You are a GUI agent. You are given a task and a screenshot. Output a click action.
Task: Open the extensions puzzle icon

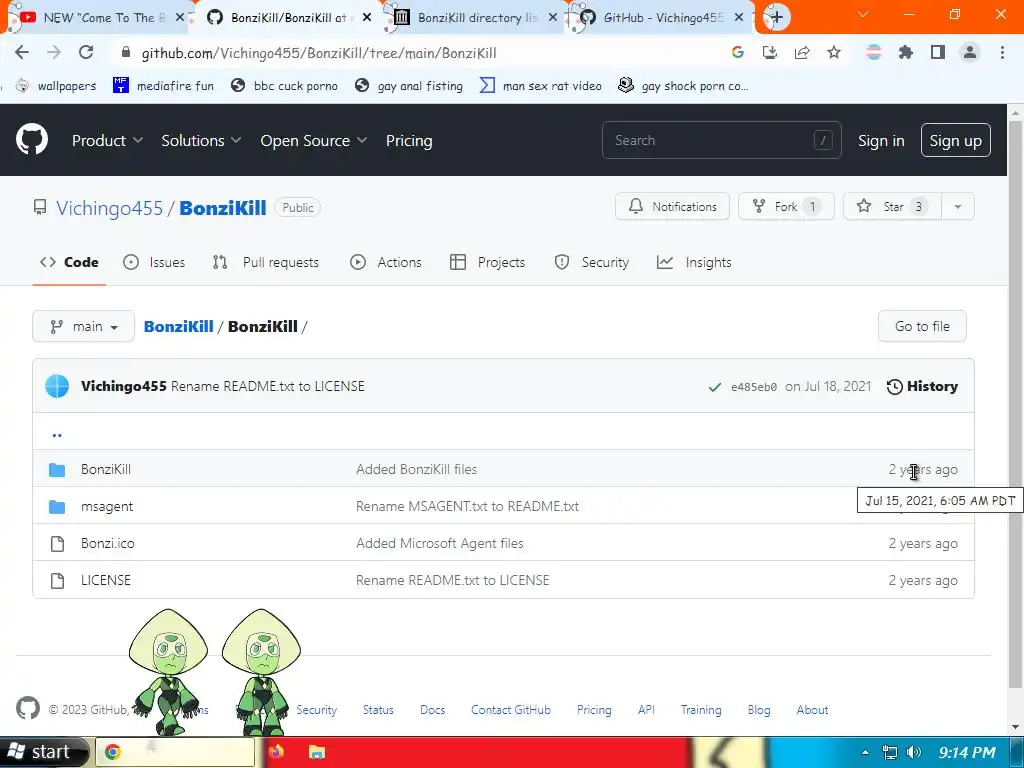(x=905, y=52)
